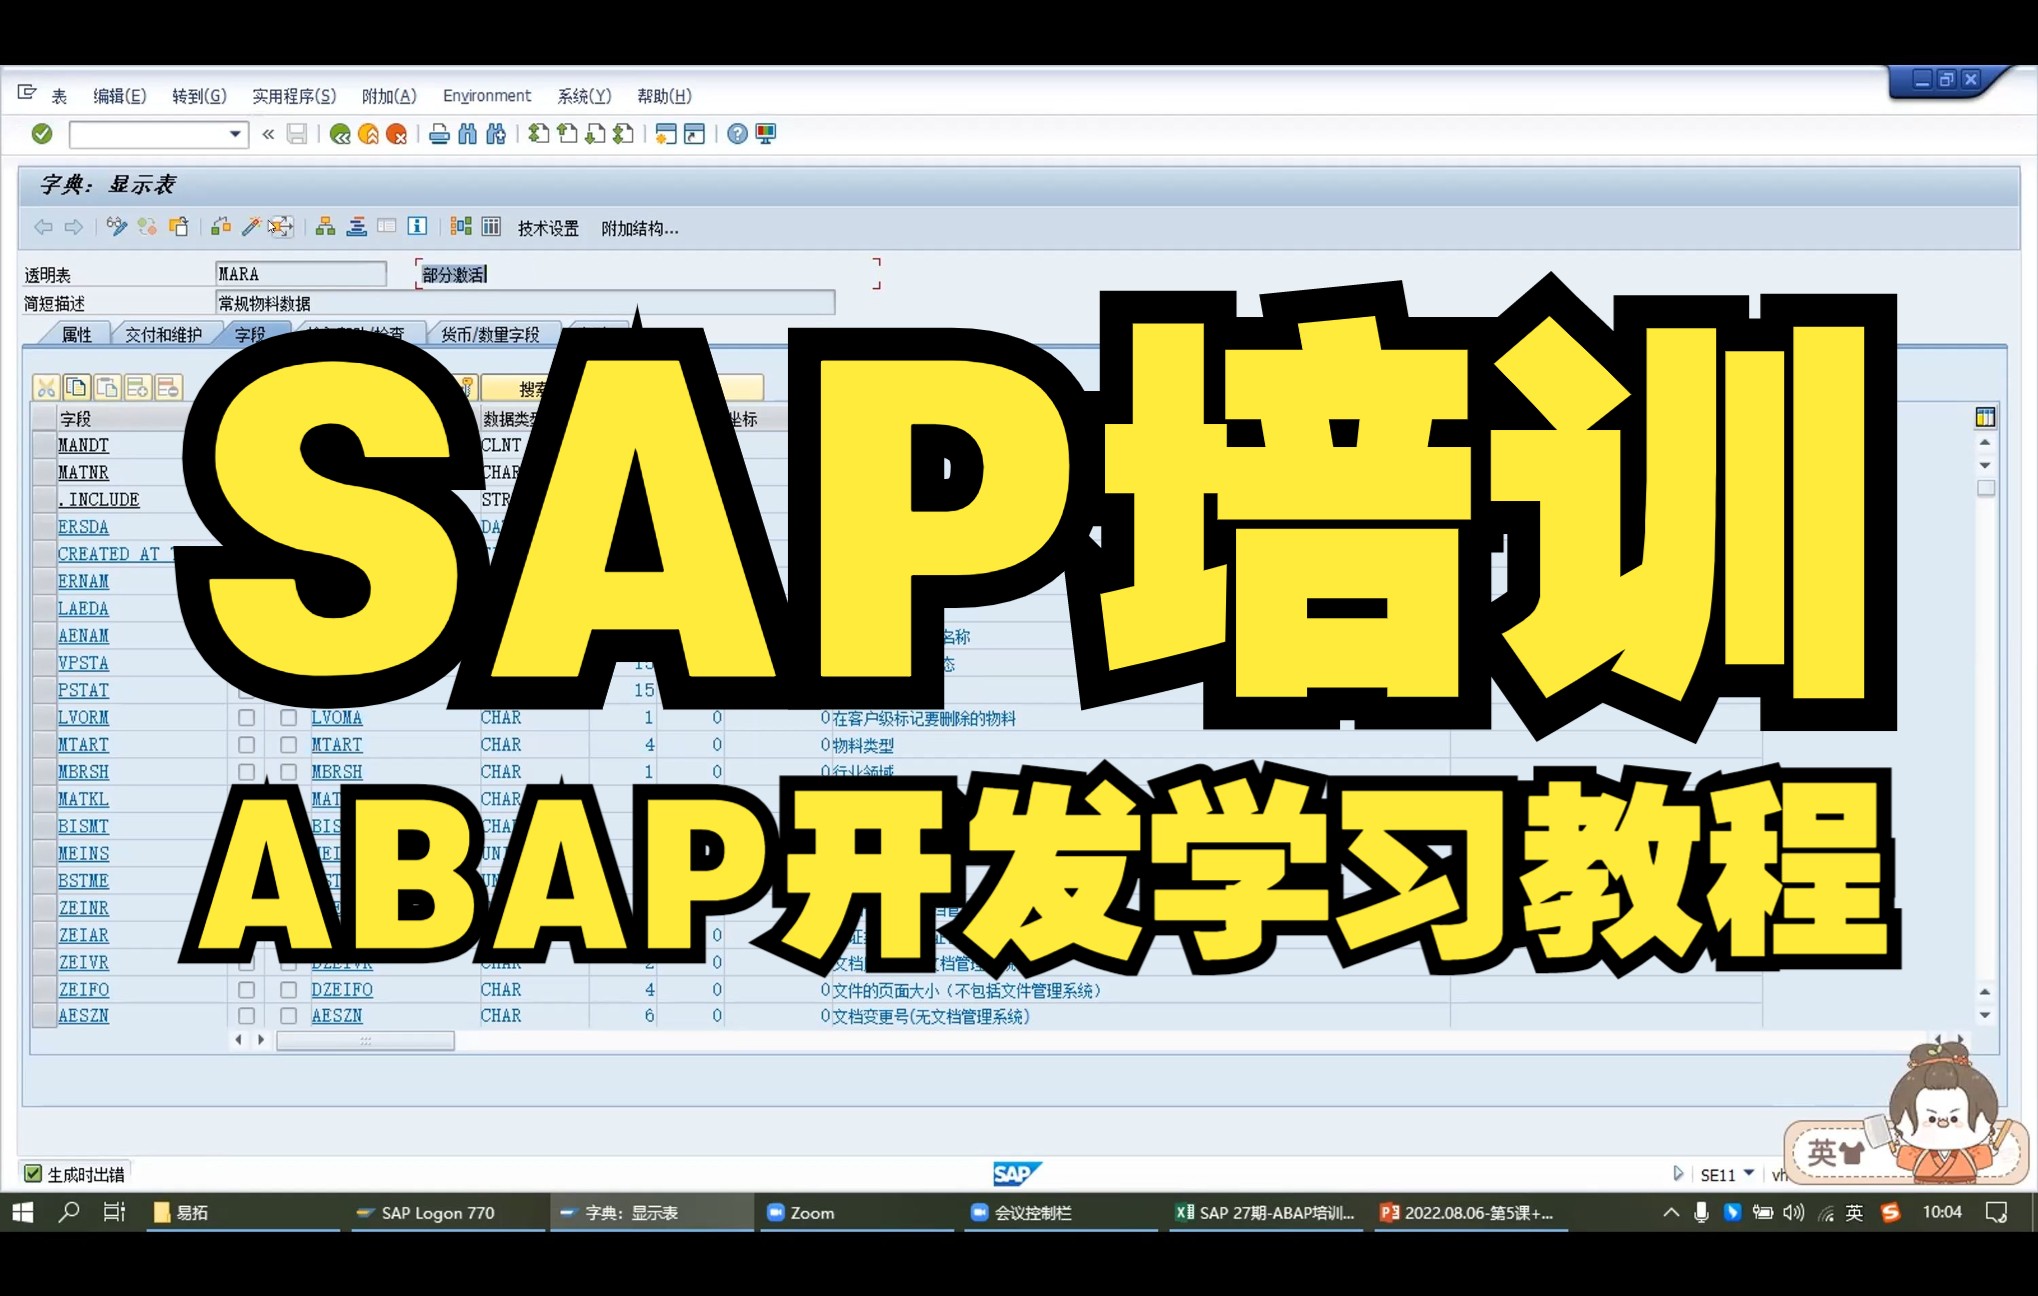Image resolution: width=2038 pixels, height=1296 pixels.
Task: Click the Generate Shortcut icon
Action: point(694,134)
